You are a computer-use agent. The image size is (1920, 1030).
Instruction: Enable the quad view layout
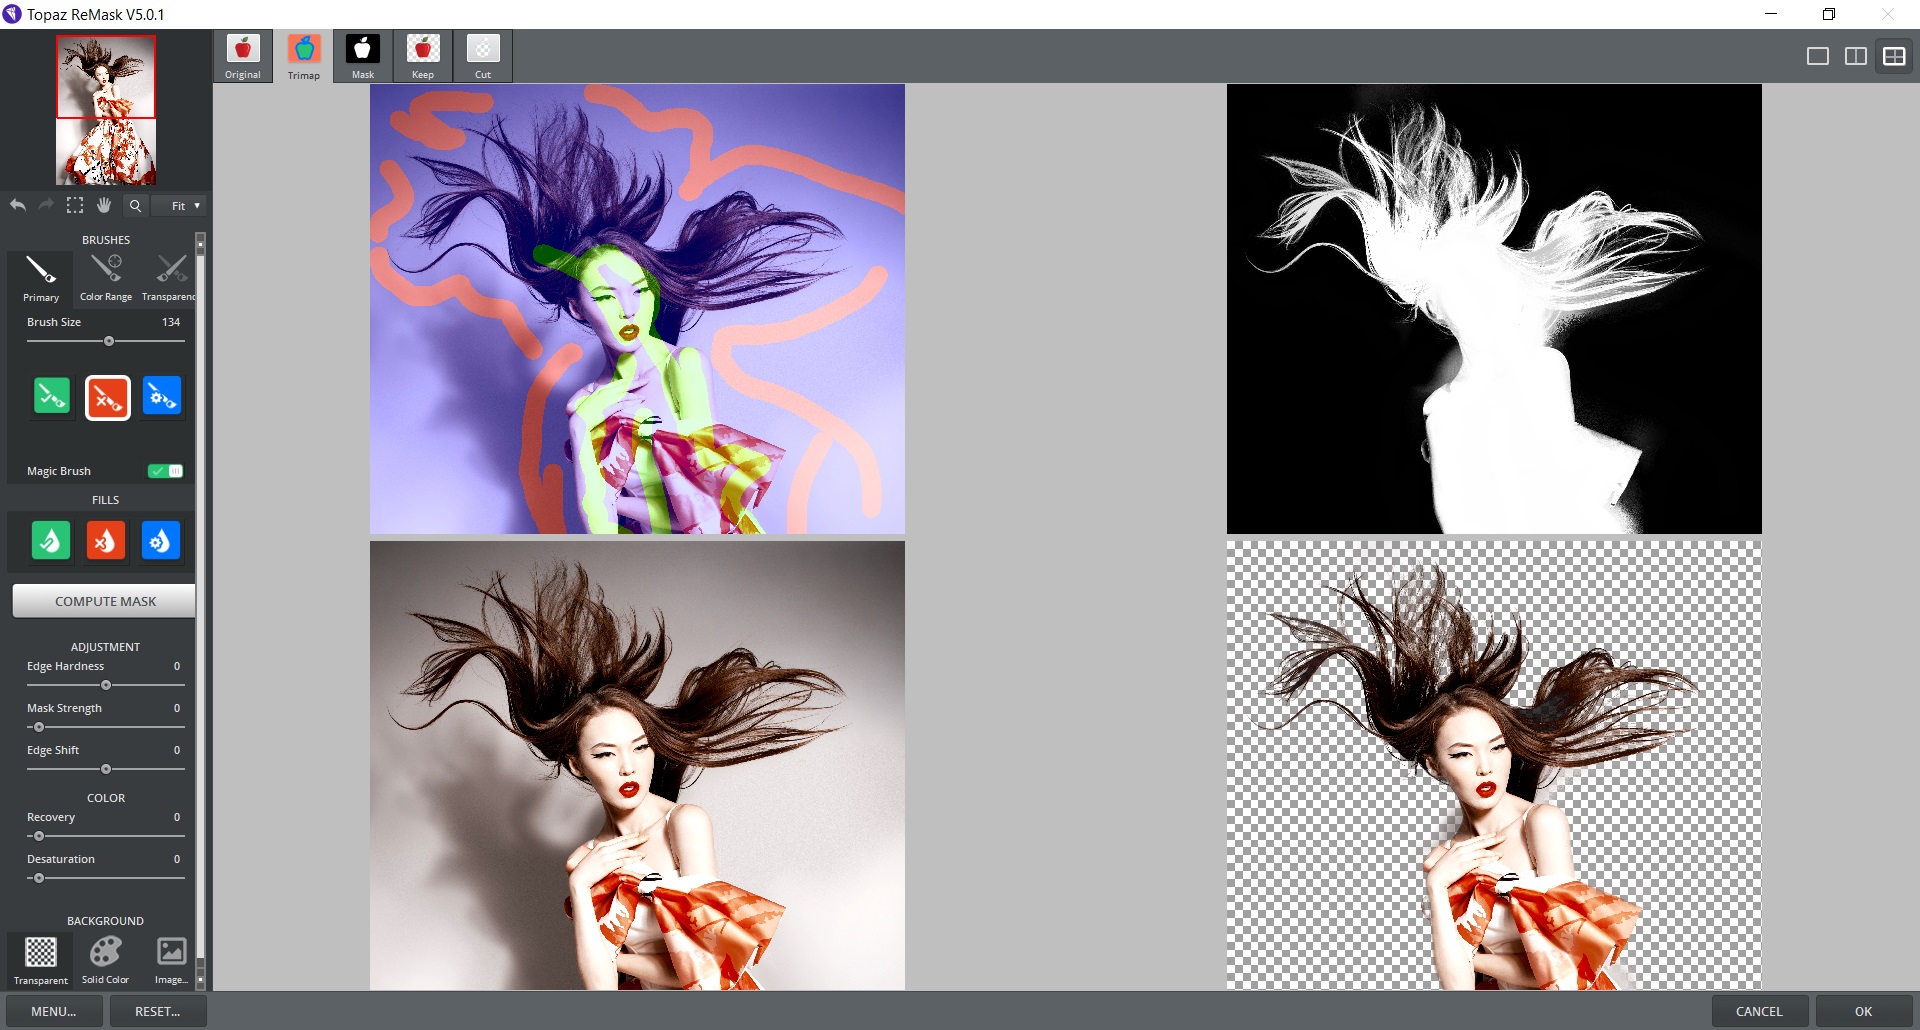1895,56
